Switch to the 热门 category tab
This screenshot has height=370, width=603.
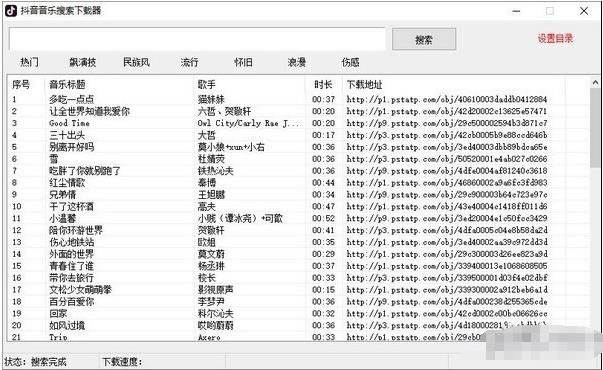29,62
